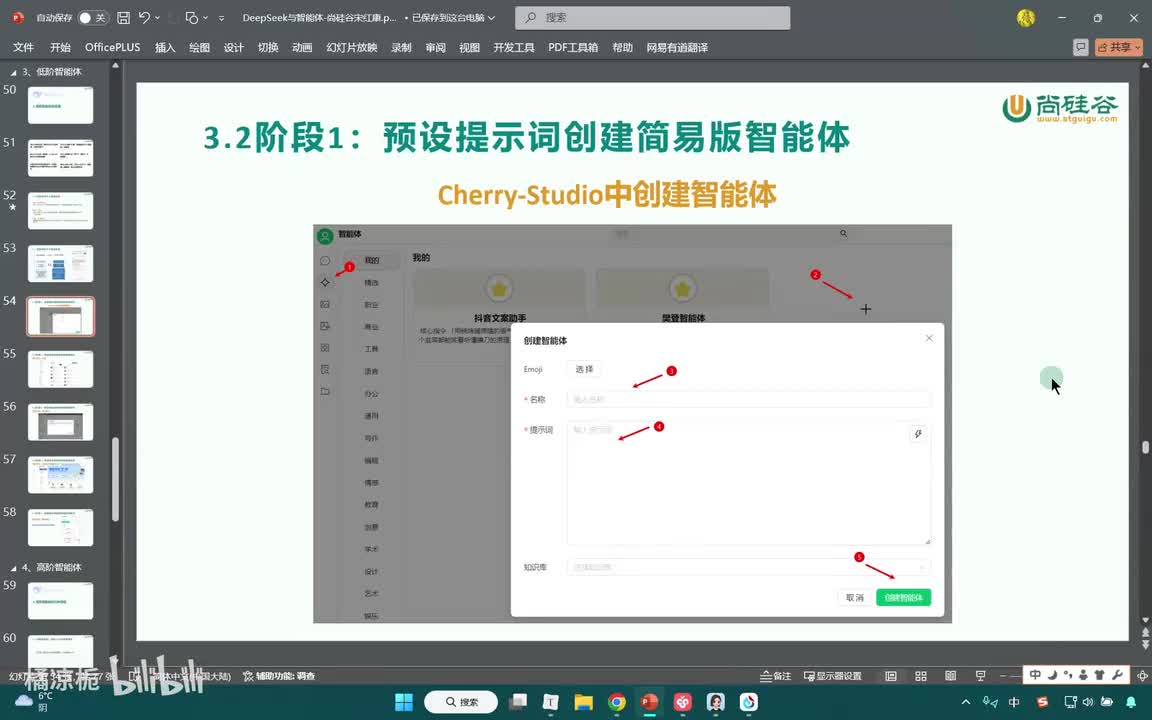Click the comments speech bubble icon

point(1080,47)
